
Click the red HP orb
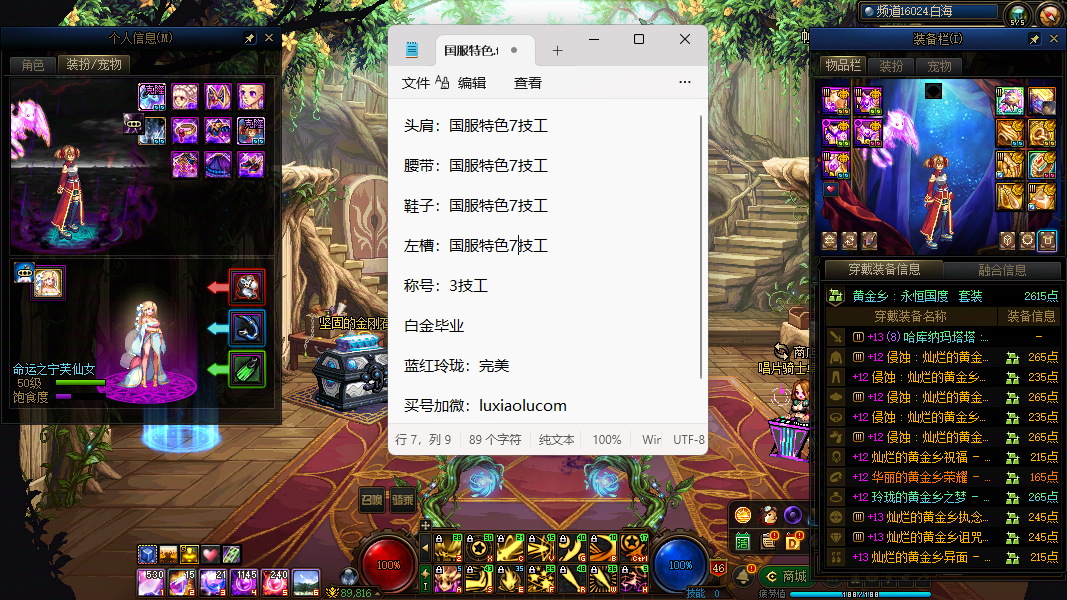[x=388, y=565]
